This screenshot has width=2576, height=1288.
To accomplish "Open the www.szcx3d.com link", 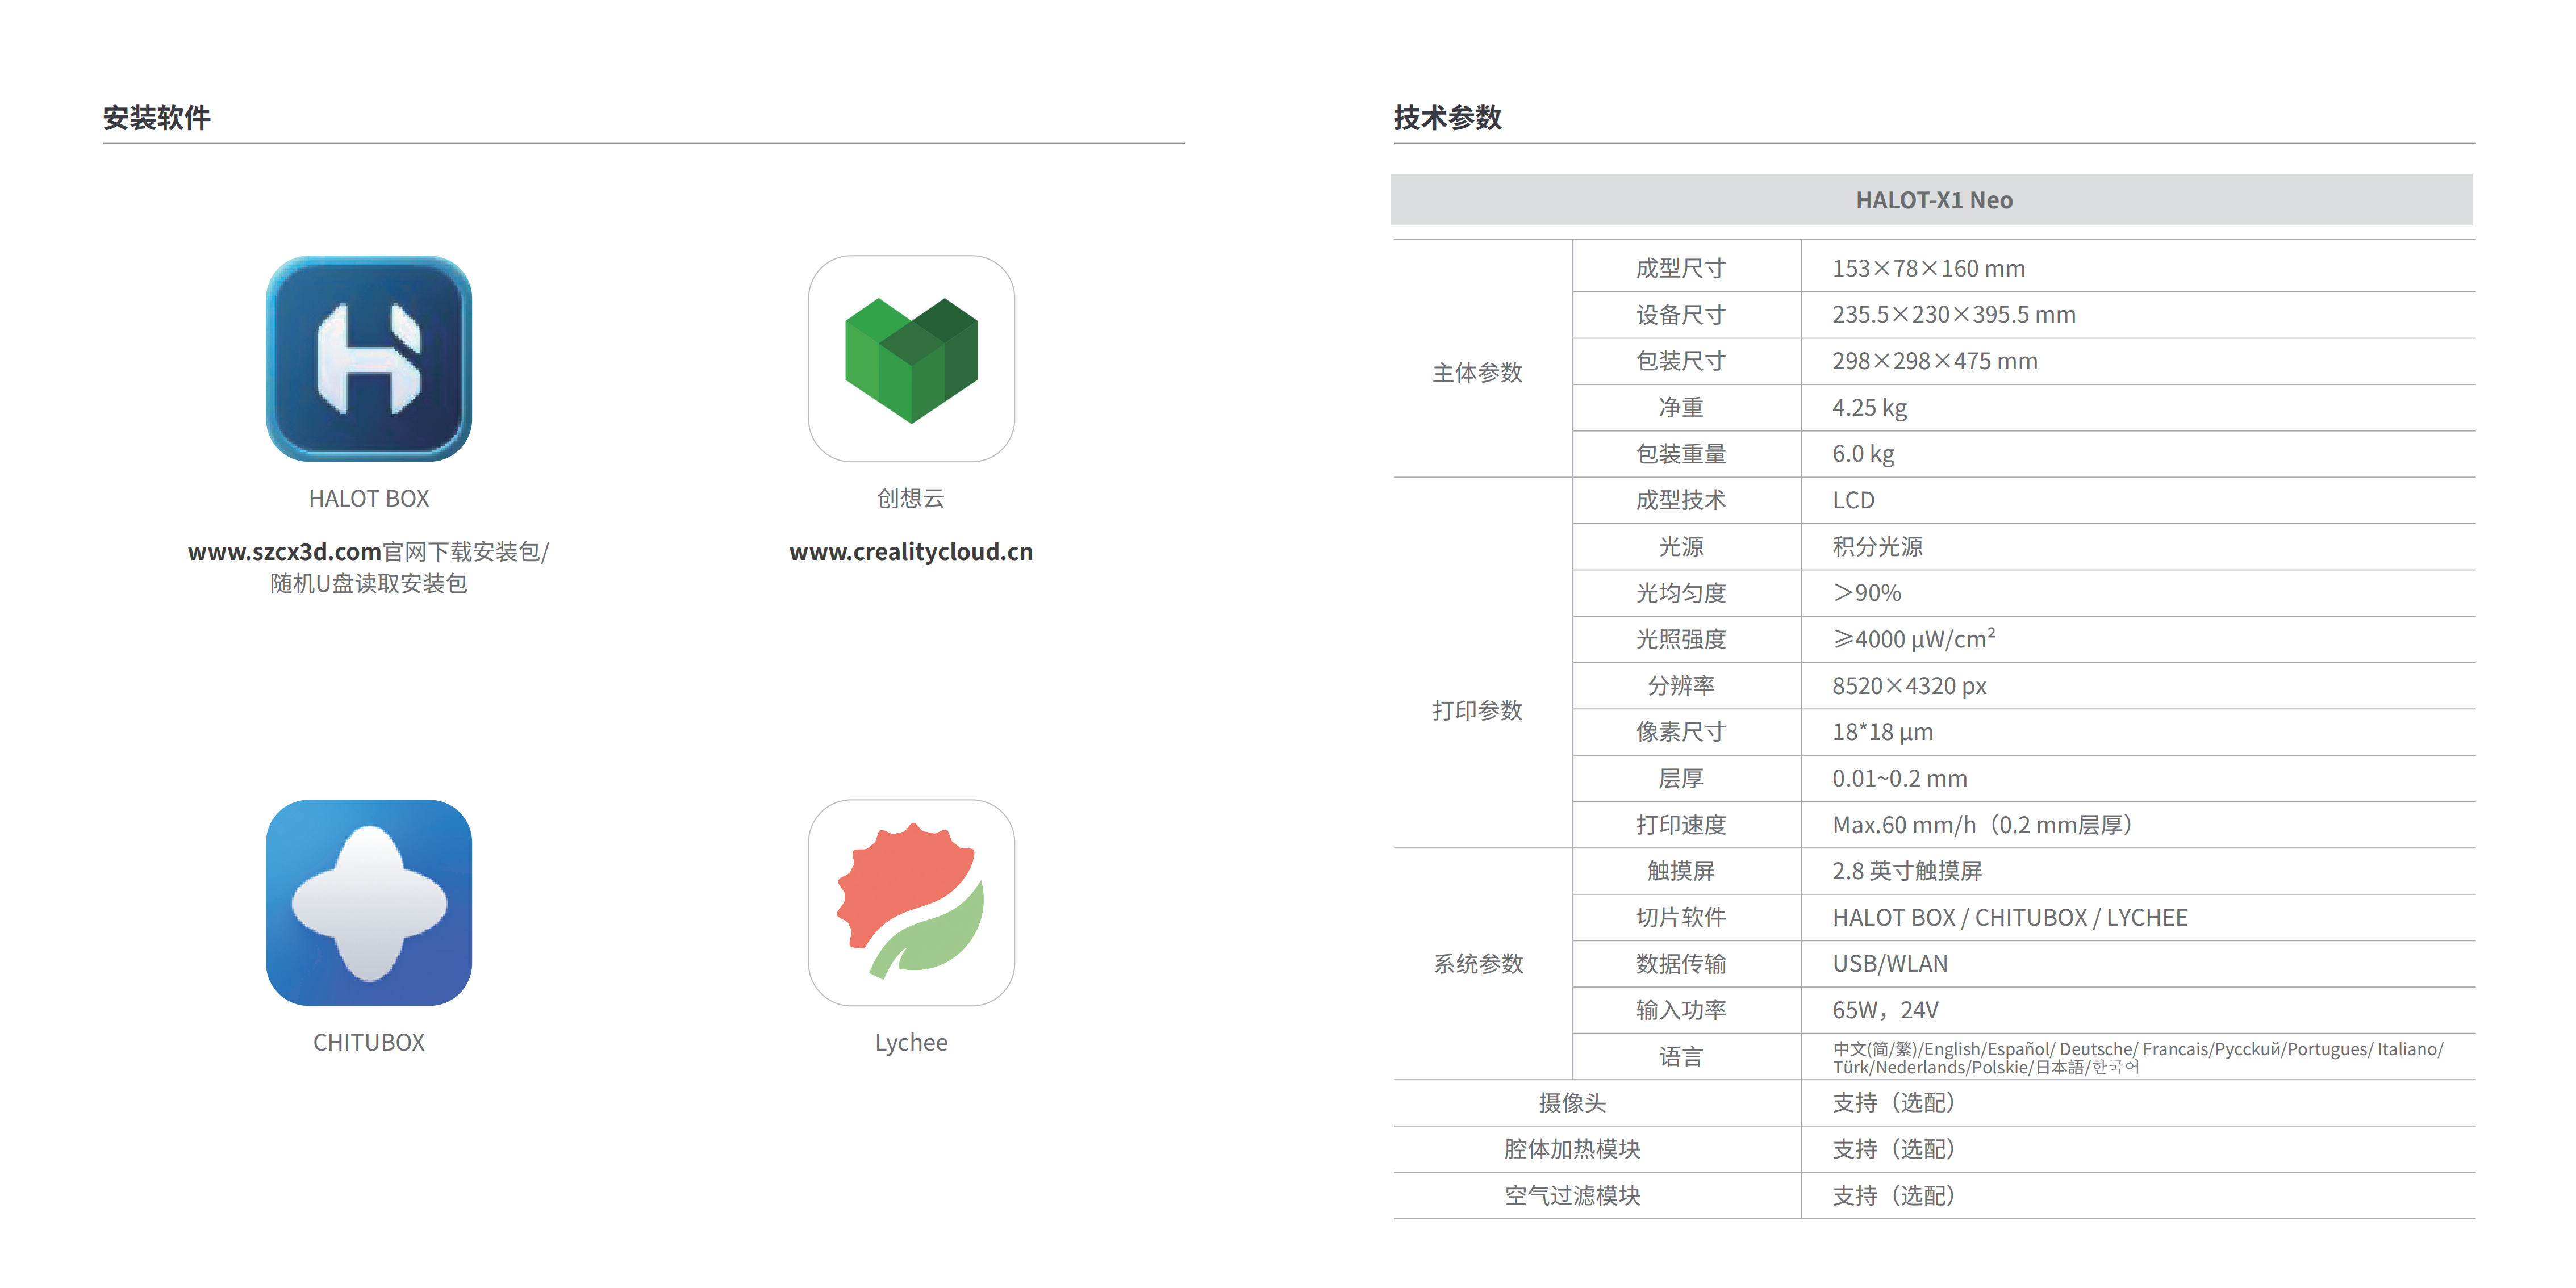I will pos(284,551).
